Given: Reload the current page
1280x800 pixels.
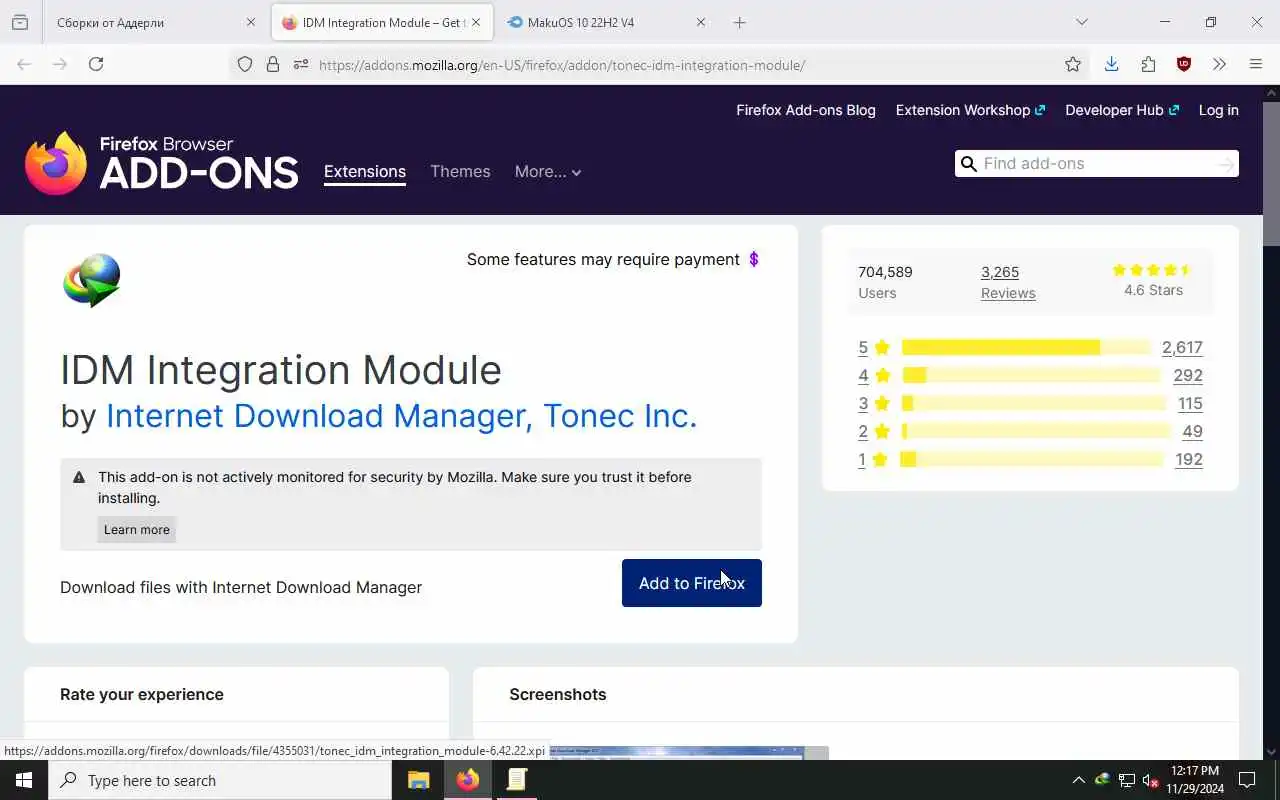Looking at the screenshot, I should (96, 64).
